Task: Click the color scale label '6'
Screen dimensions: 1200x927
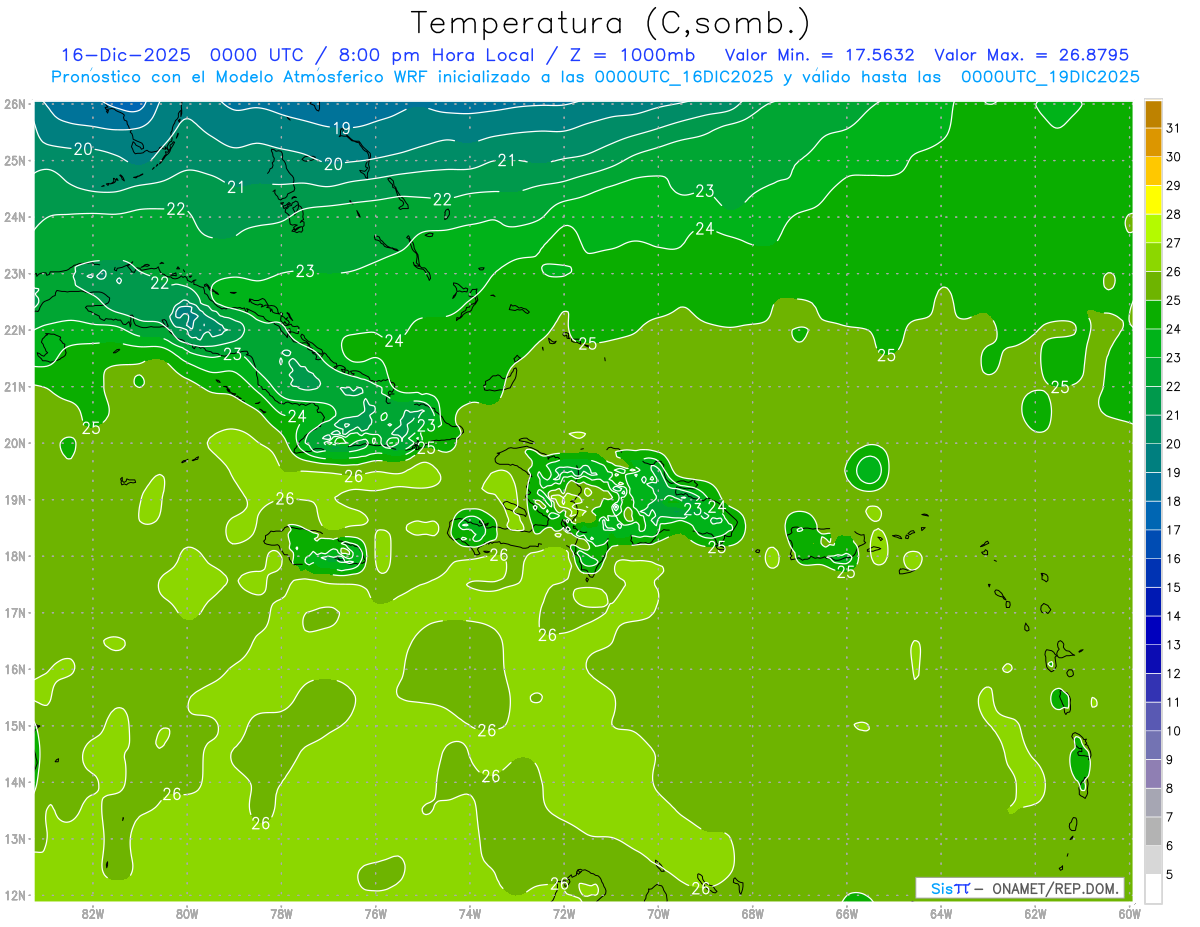Action: tap(1169, 846)
